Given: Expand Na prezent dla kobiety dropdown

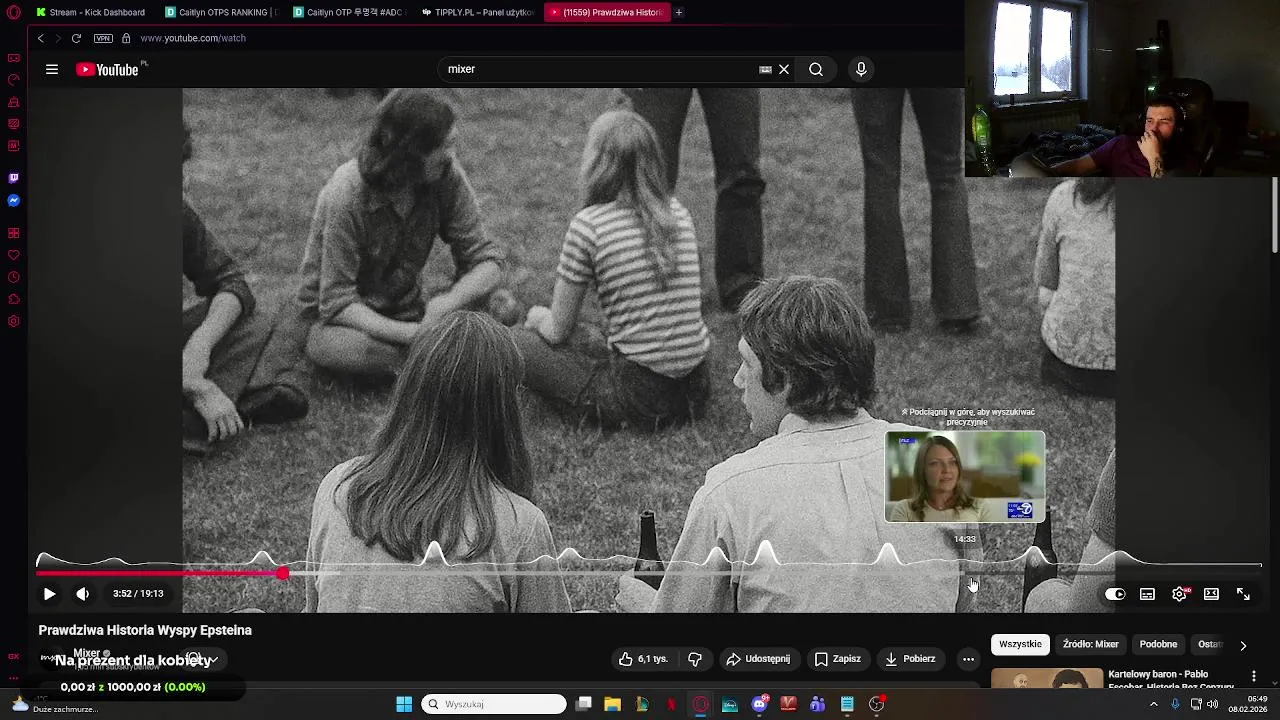Looking at the screenshot, I should 213,660.
